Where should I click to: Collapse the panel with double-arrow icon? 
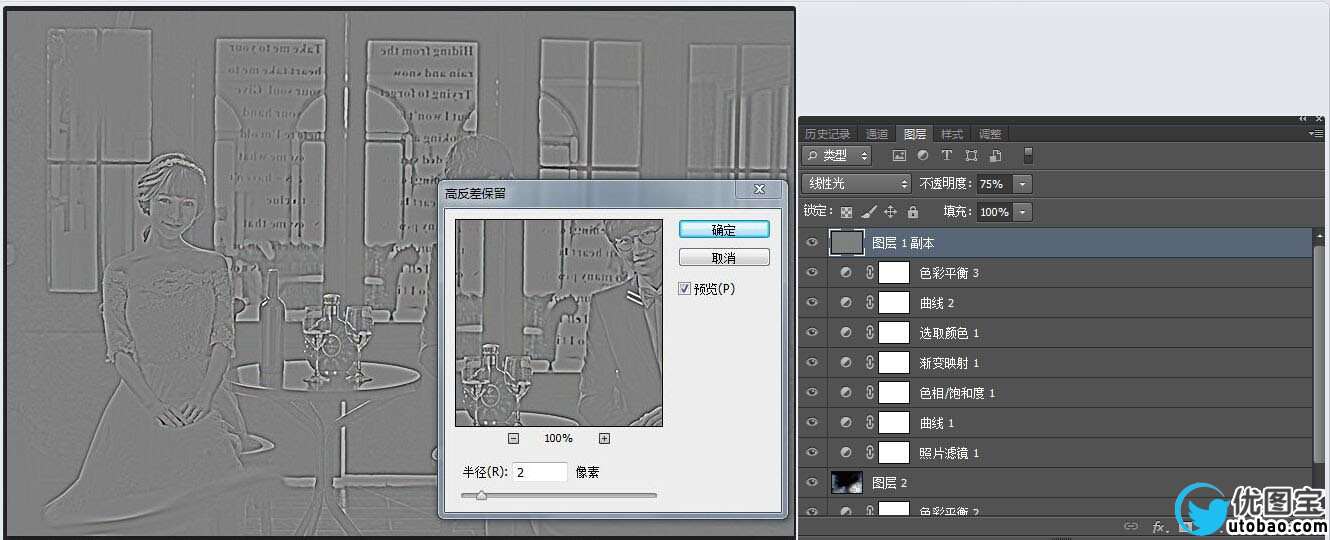(x=1303, y=119)
